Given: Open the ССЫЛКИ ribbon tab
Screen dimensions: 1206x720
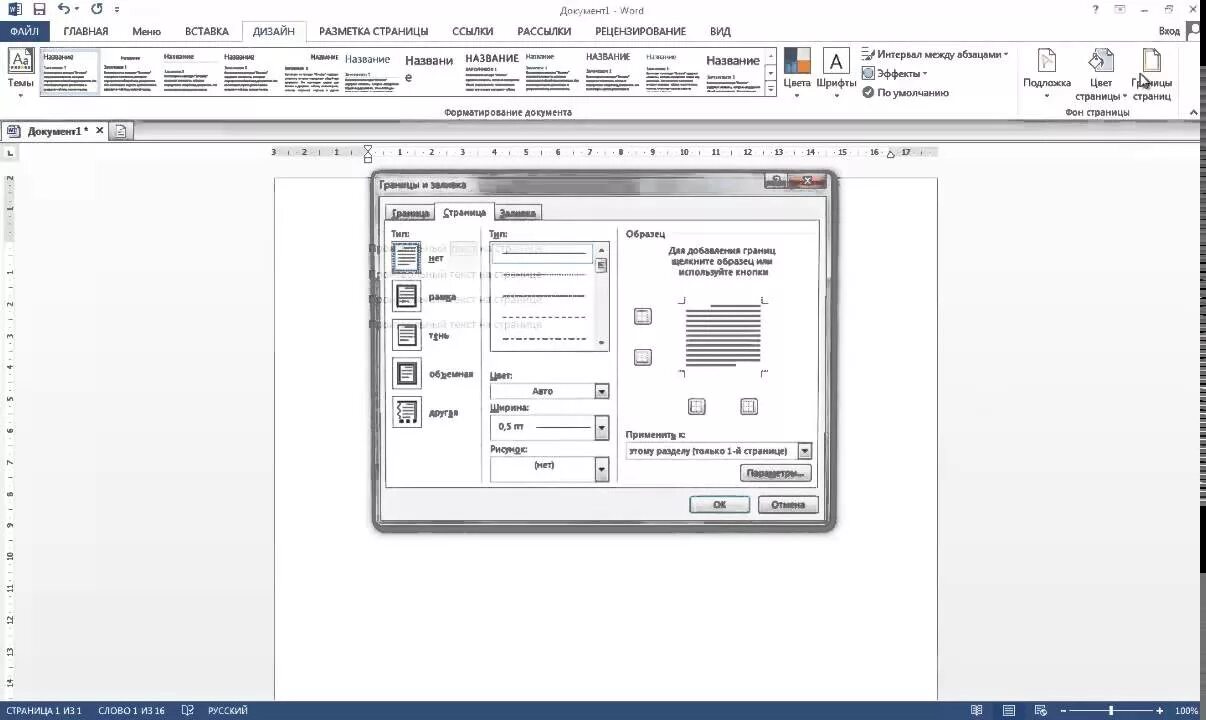Looking at the screenshot, I should click(473, 31).
